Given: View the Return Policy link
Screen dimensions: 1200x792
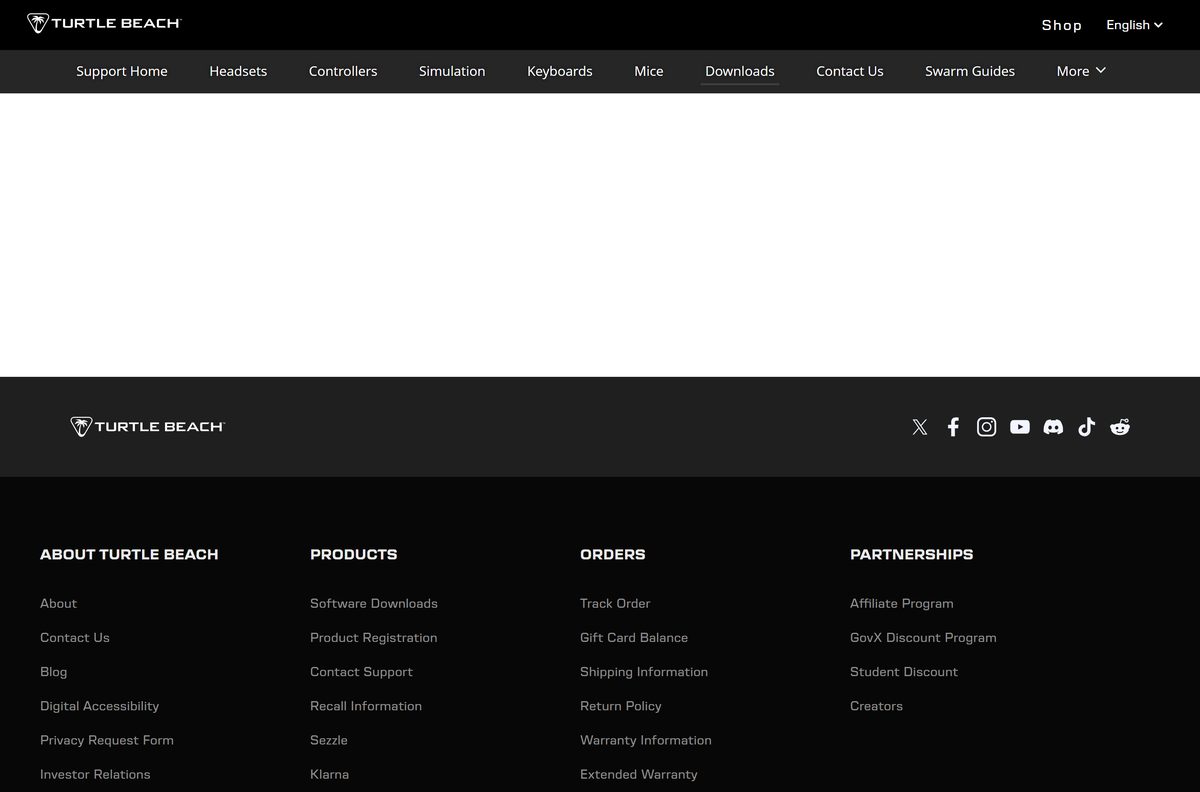Looking at the screenshot, I should tap(621, 706).
